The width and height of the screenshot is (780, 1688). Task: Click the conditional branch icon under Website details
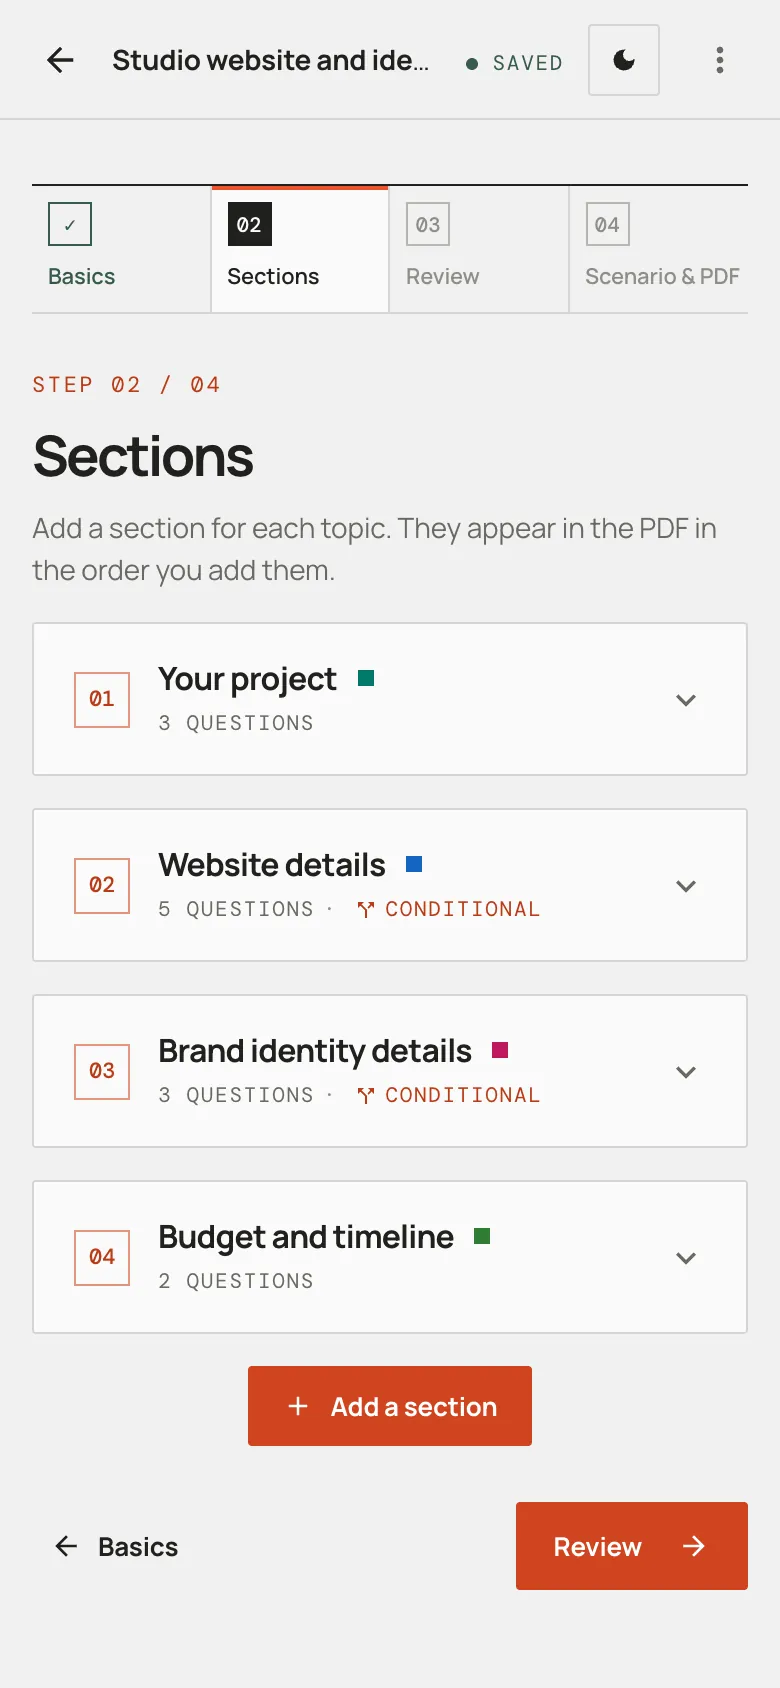[366, 909]
